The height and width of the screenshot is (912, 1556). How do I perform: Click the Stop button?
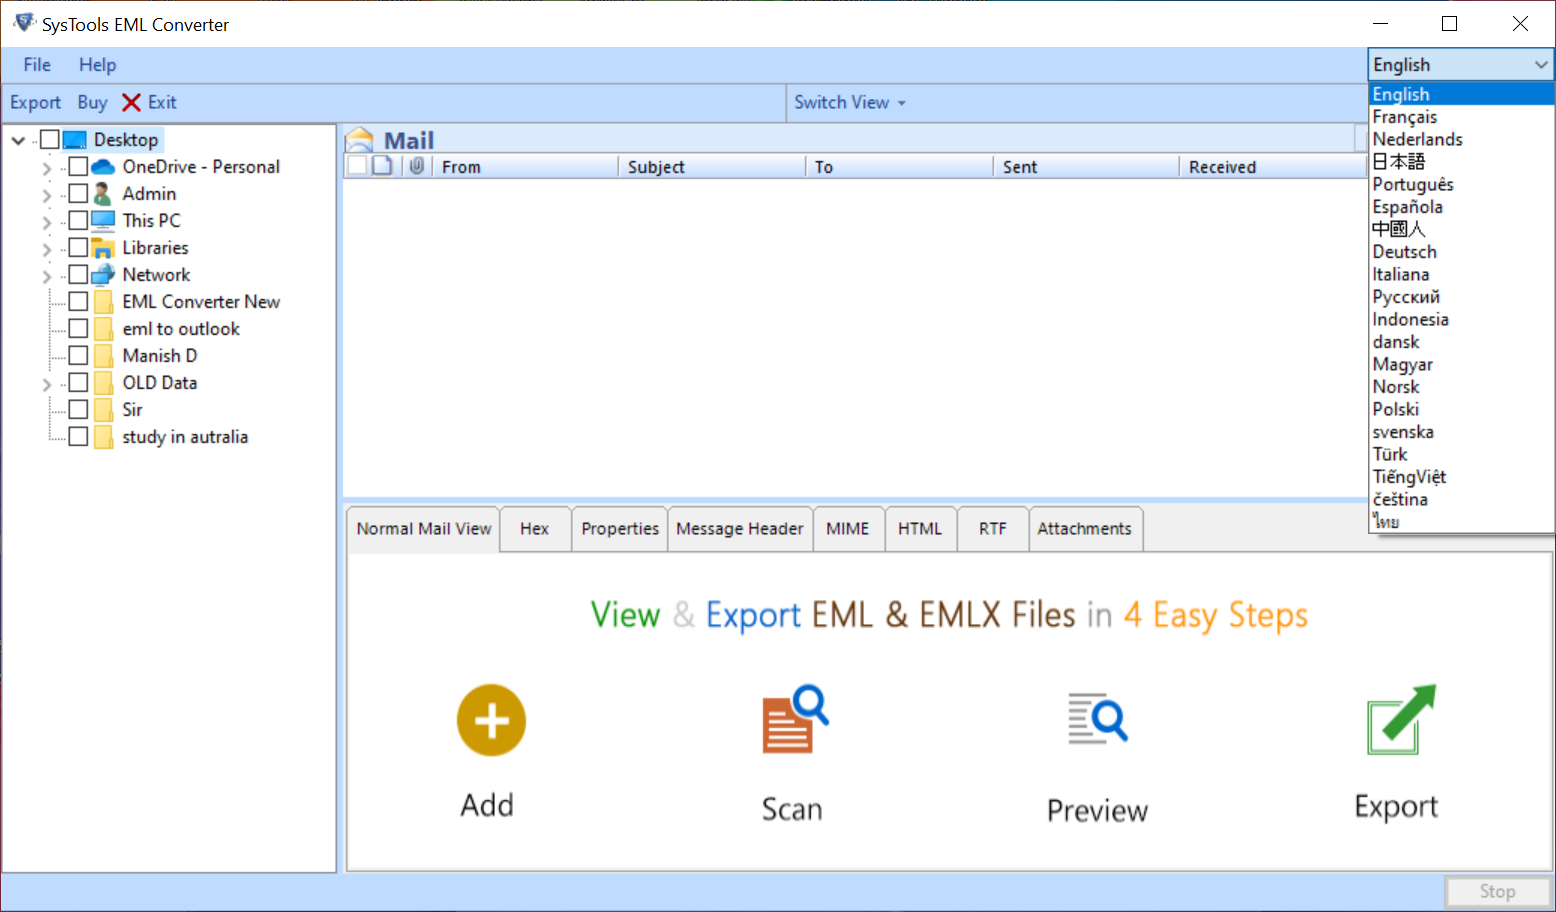(1498, 891)
